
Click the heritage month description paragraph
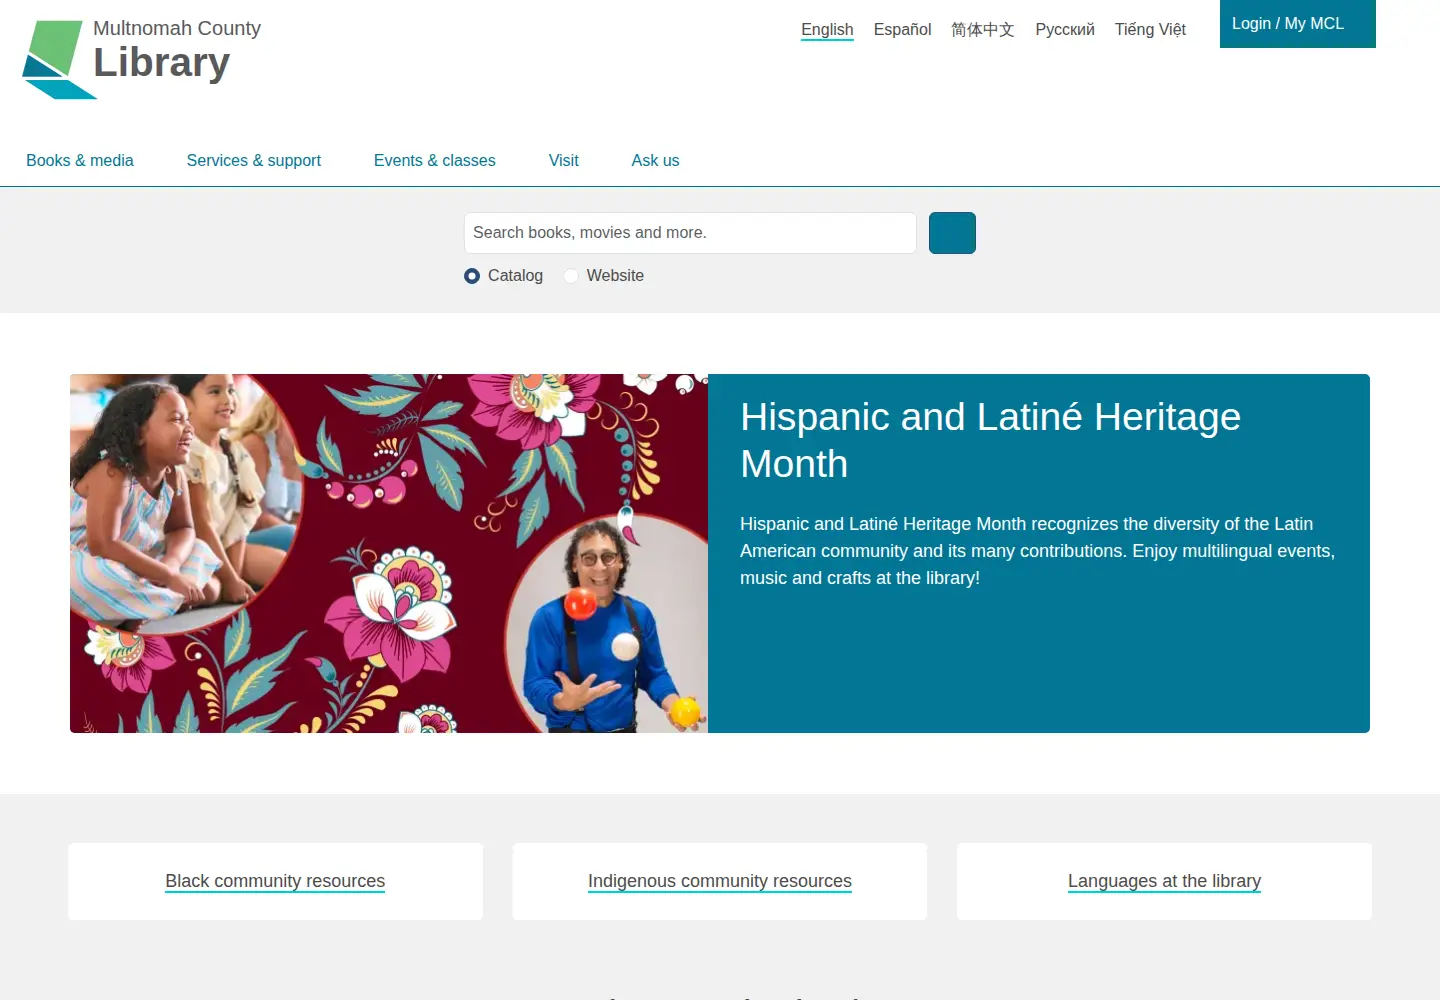pyautogui.click(x=1037, y=551)
